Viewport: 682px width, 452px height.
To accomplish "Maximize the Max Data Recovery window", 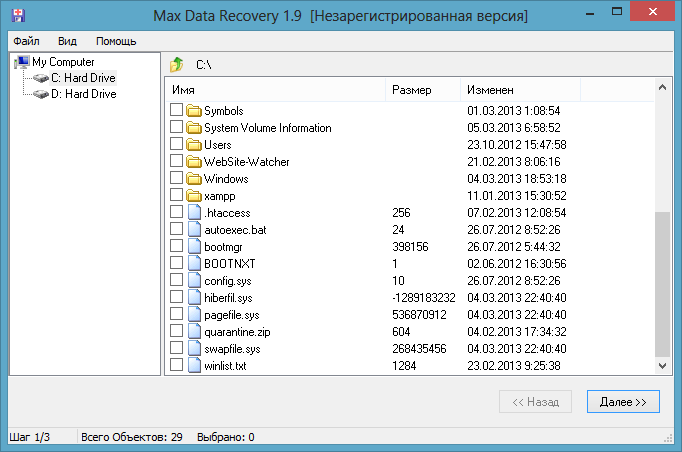I will click(x=617, y=12).
